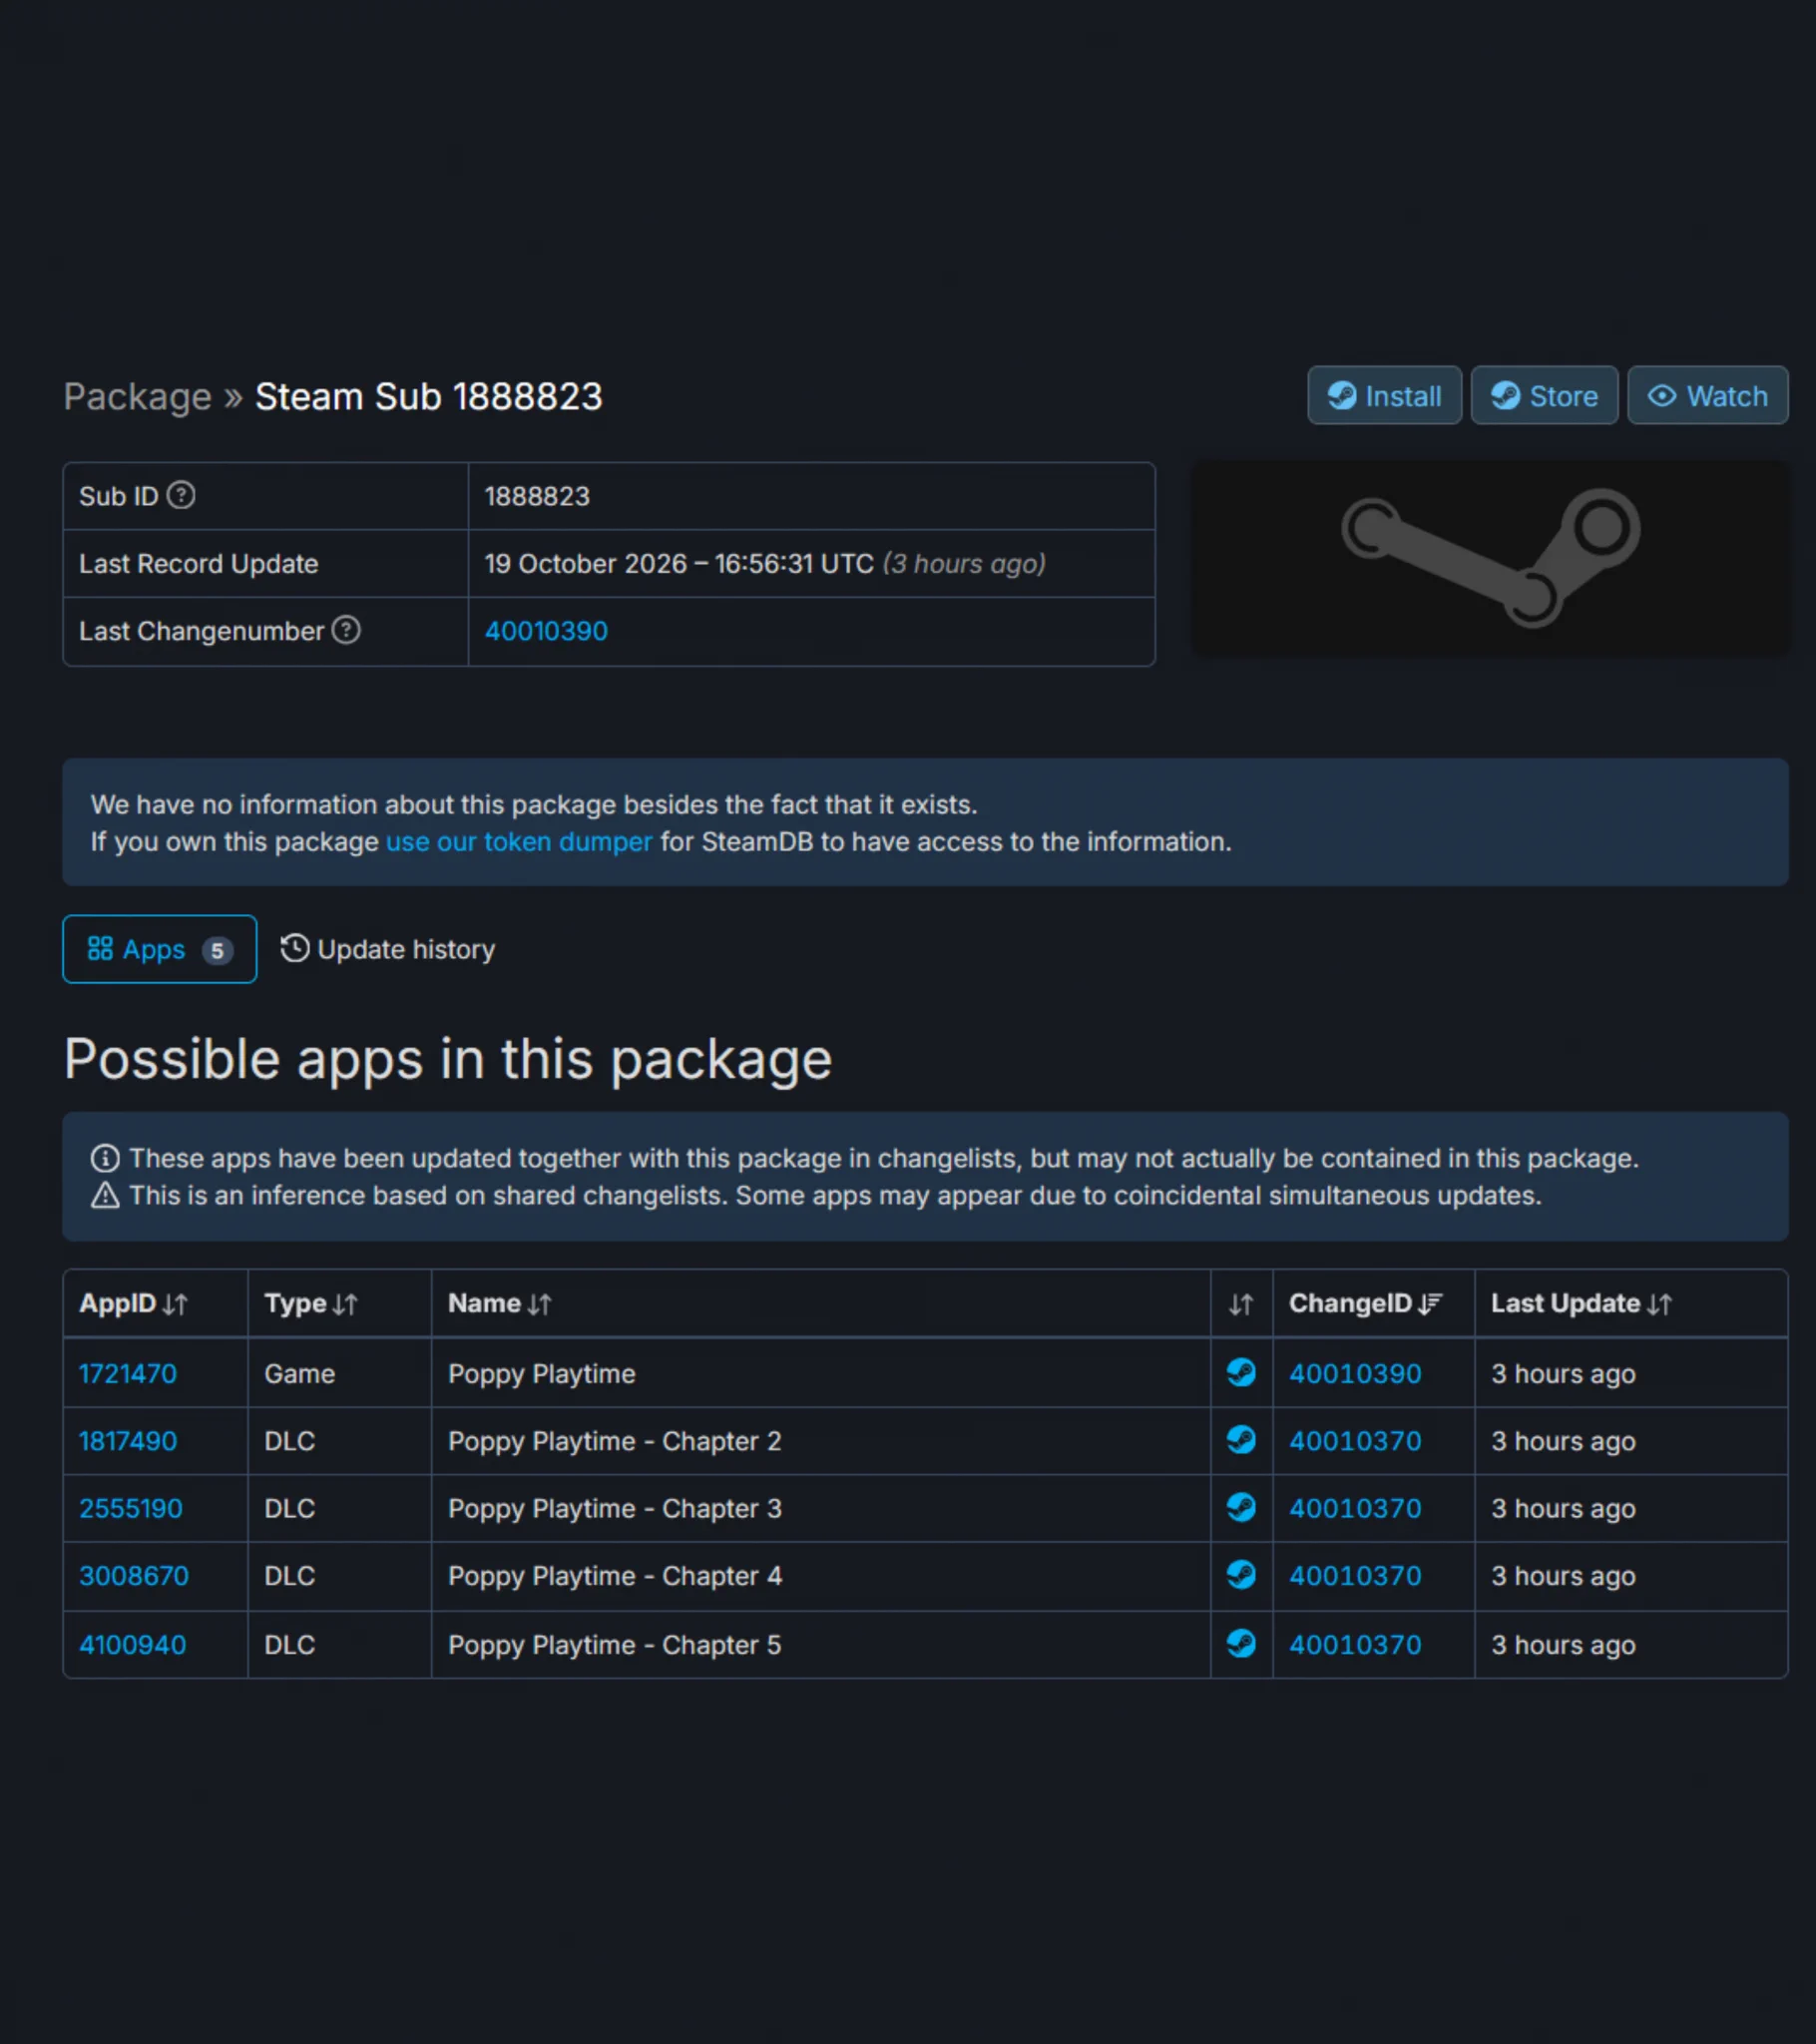Click the Steam logo package image
Viewport: 1816px width, 2044px height.
(1490, 559)
